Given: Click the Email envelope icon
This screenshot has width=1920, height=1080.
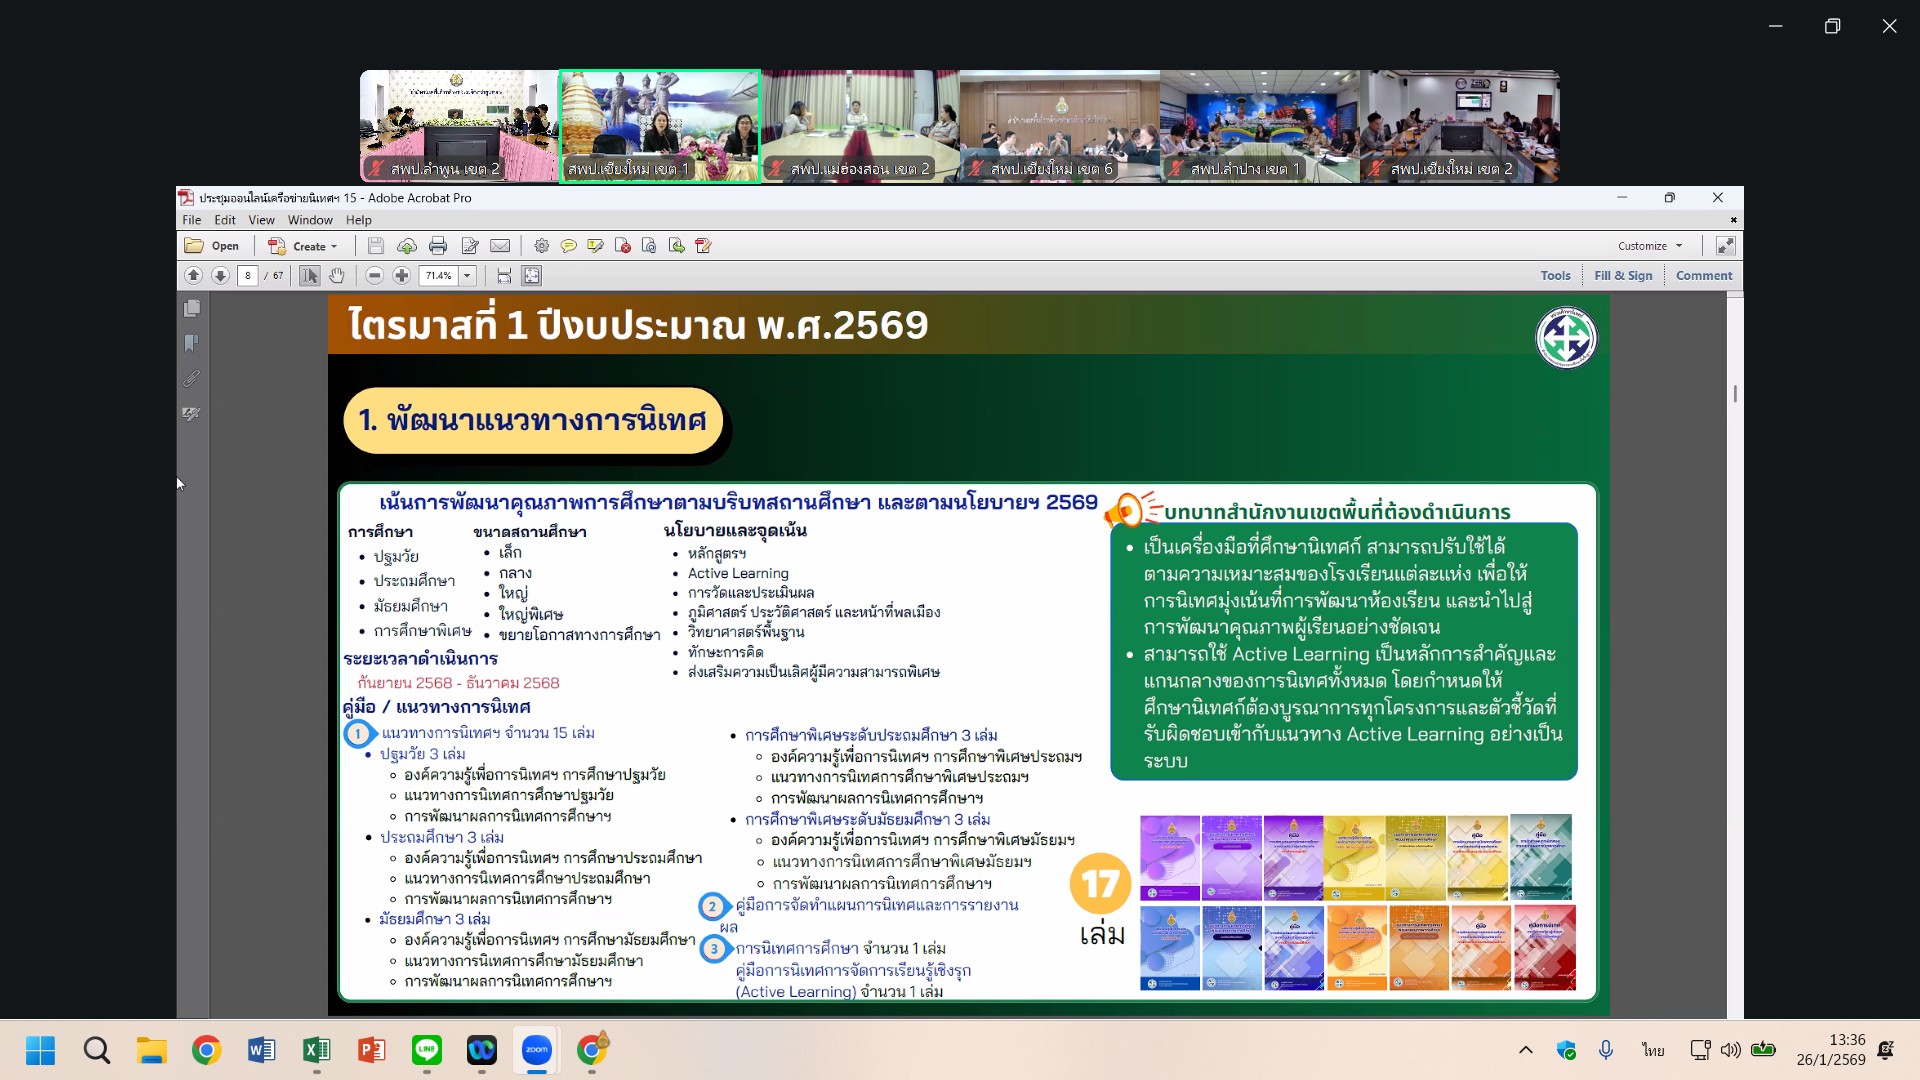Looking at the screenshot, I should (500, 246).
